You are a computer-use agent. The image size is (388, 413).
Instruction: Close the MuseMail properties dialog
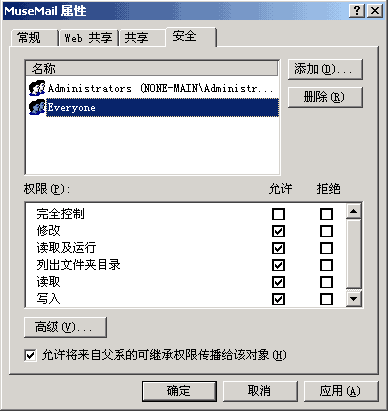point(375,11)
